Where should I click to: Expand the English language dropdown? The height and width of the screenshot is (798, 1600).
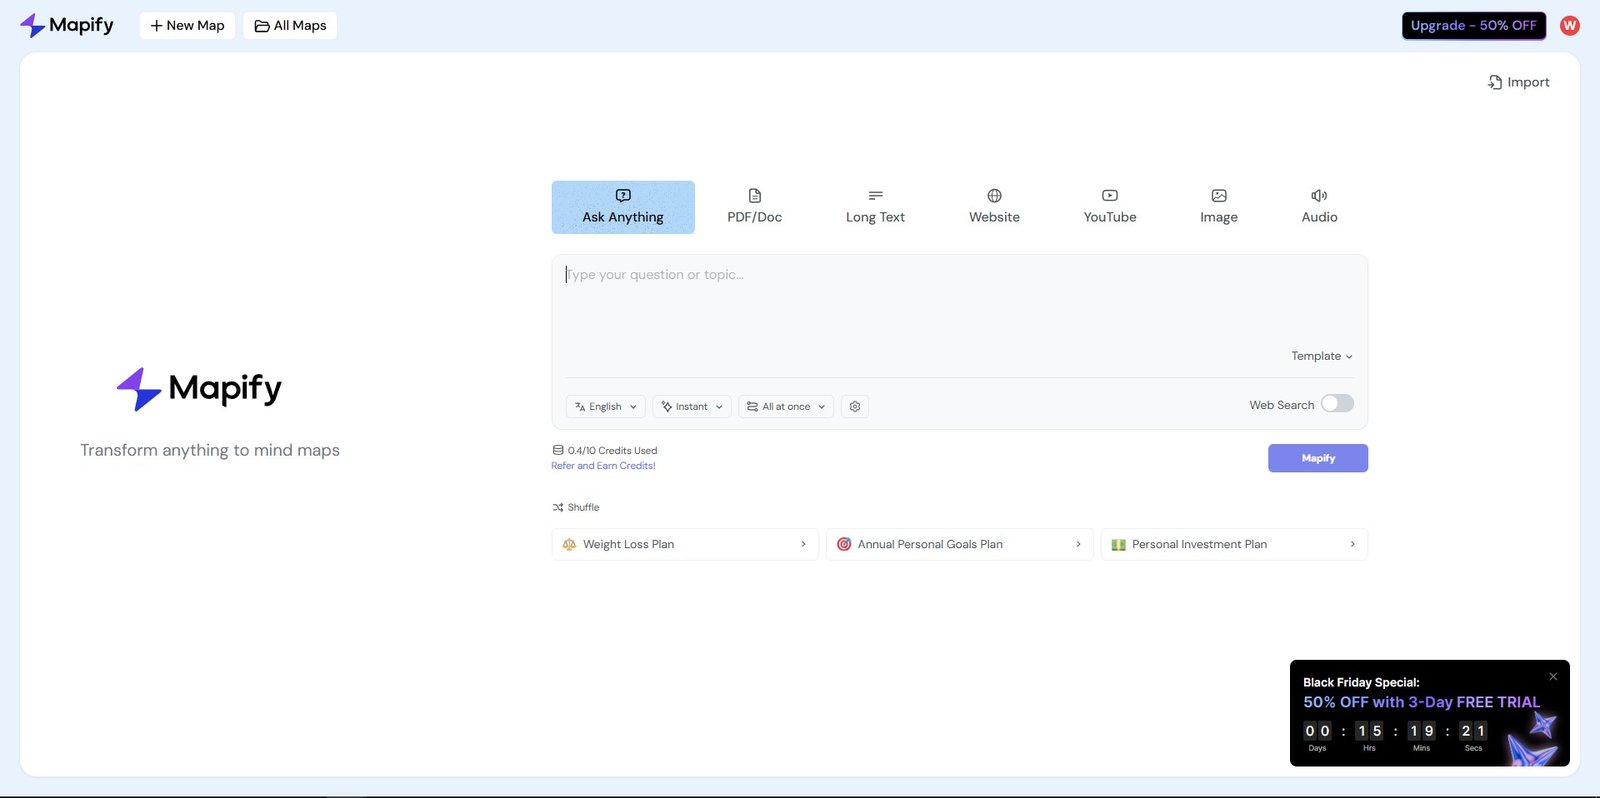[x=606, y=407]
